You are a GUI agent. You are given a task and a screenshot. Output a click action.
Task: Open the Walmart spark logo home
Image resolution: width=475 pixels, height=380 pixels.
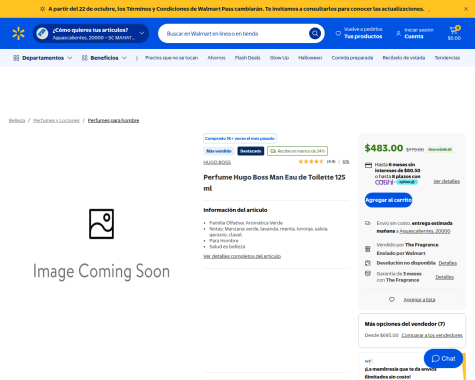(19, 34)
